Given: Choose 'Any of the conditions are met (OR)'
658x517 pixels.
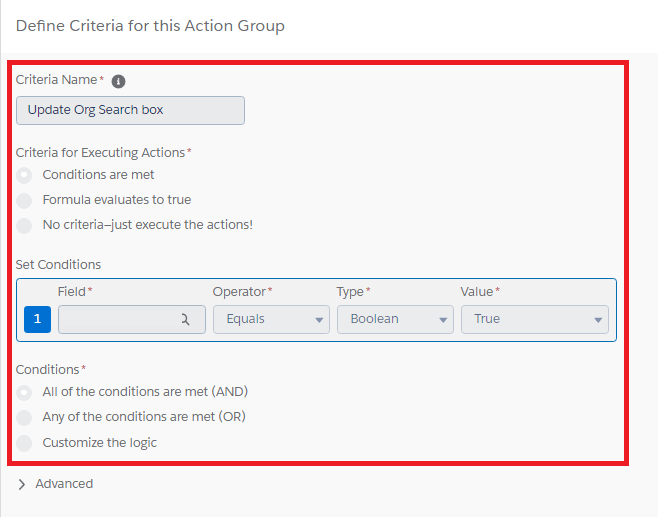Looking at the screenshot, I should pyautogui.click(x=25, y=417).
